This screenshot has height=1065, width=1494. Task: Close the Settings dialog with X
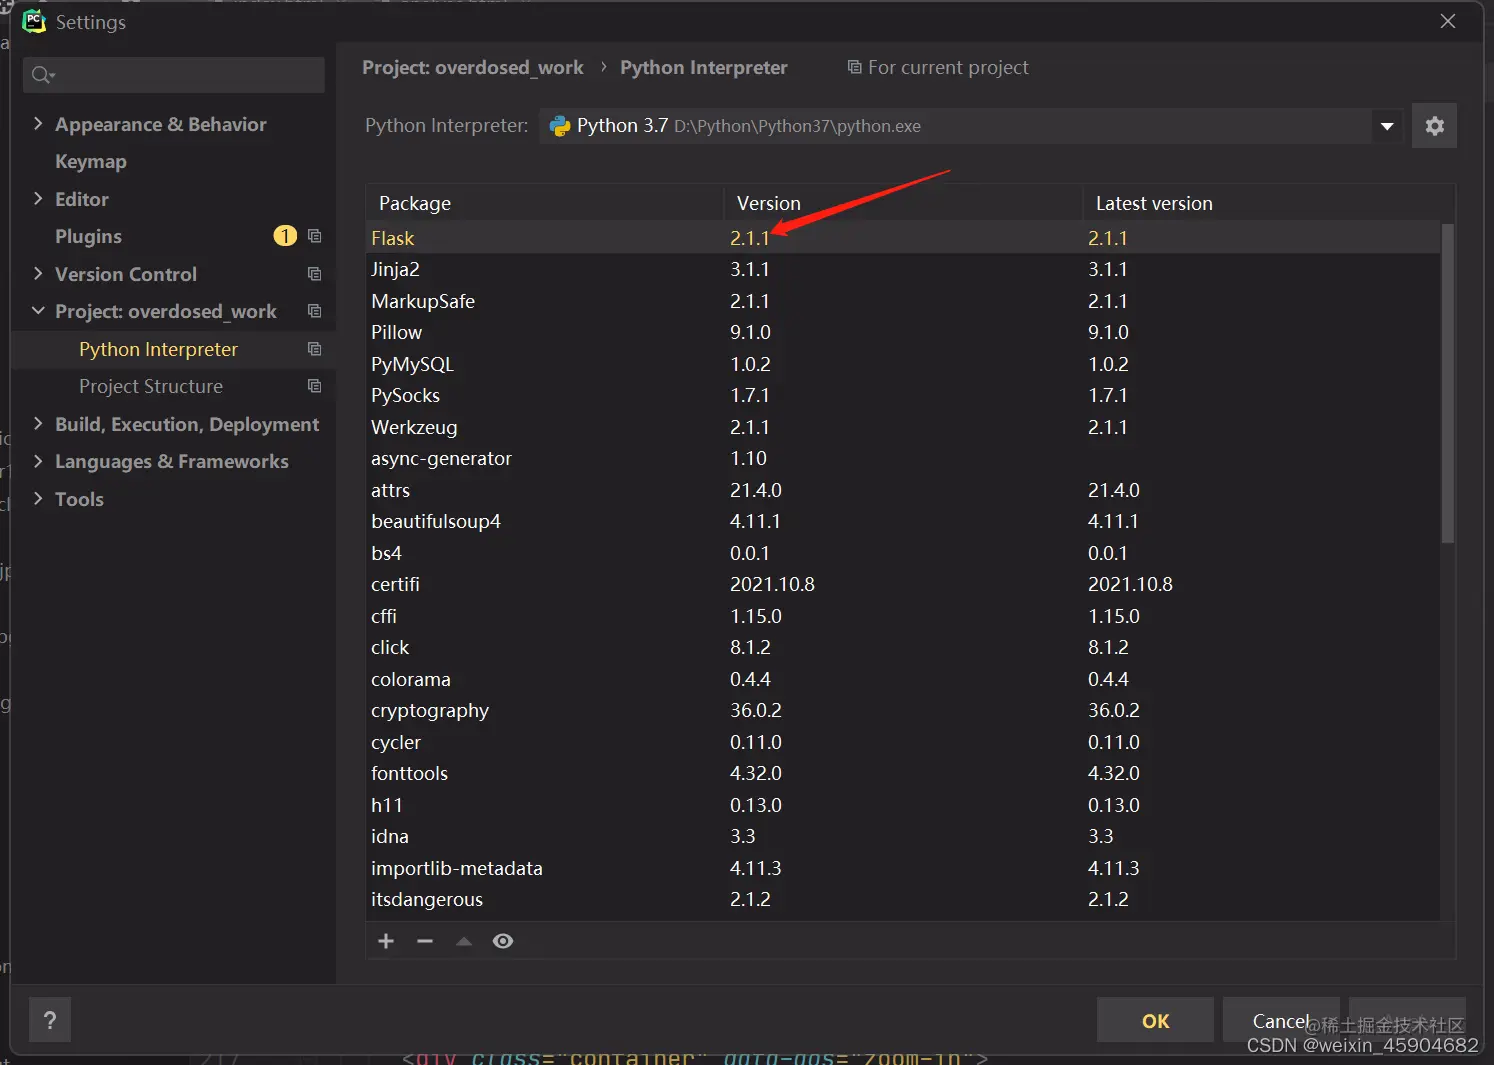tap(1447, 21)
